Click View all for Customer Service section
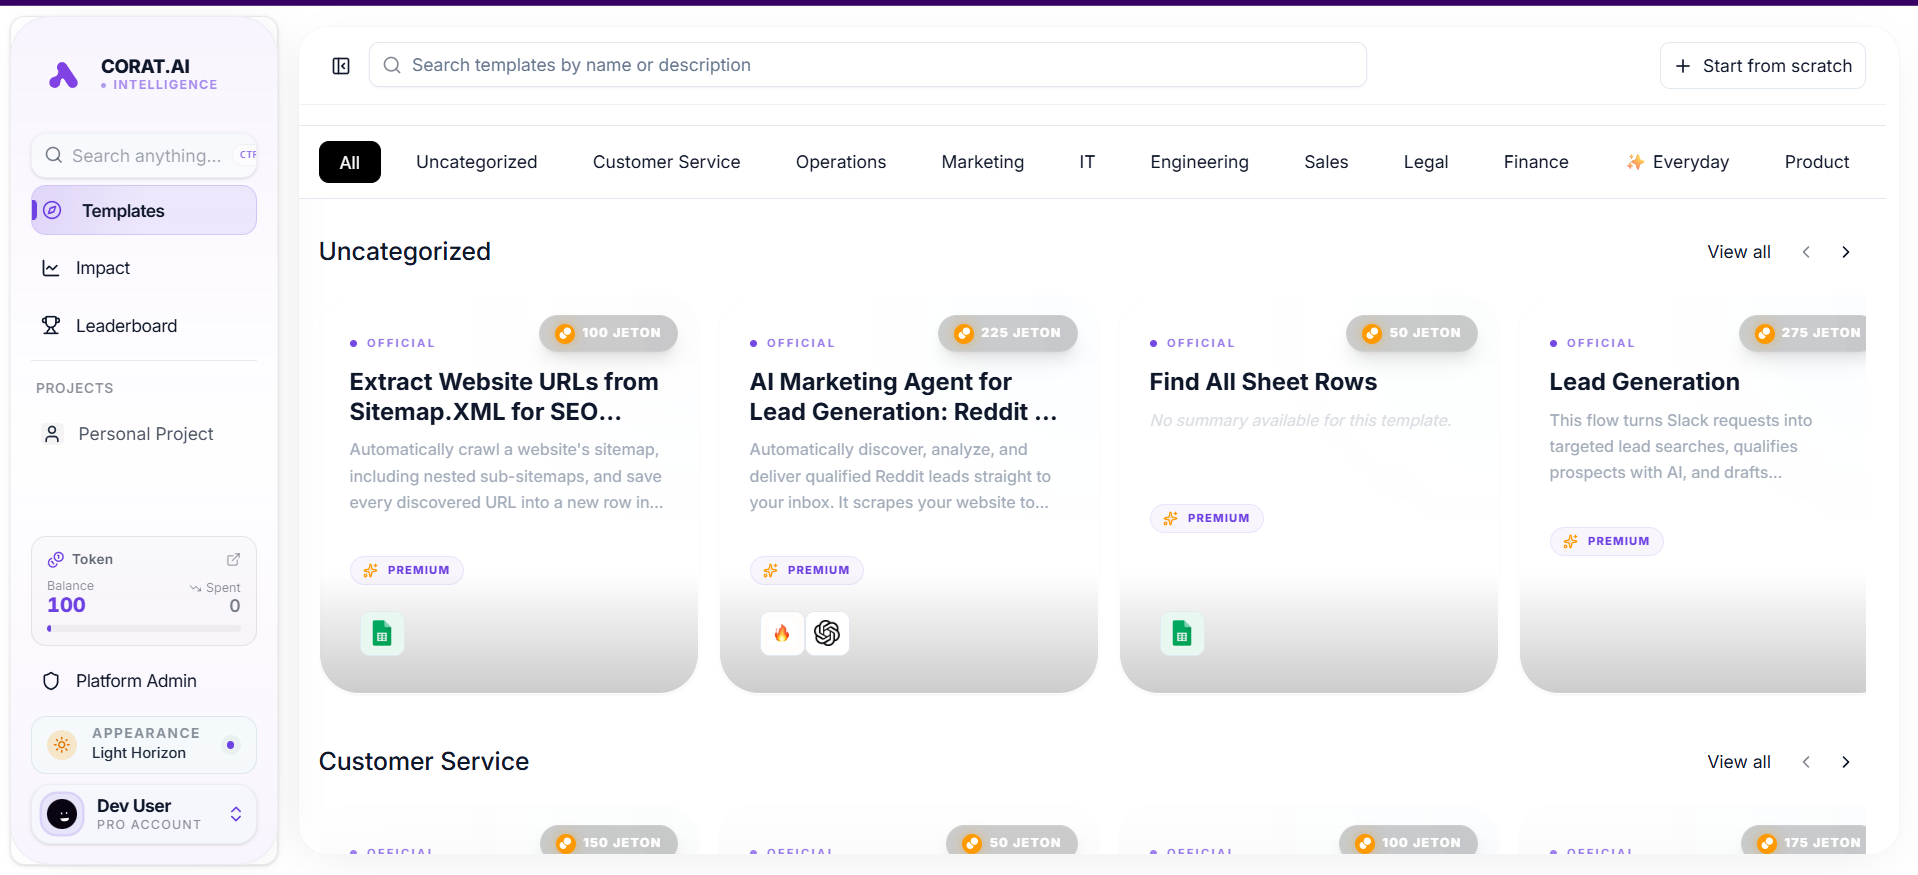This screenshot has width=1918, height=875. click(1739, 762)
